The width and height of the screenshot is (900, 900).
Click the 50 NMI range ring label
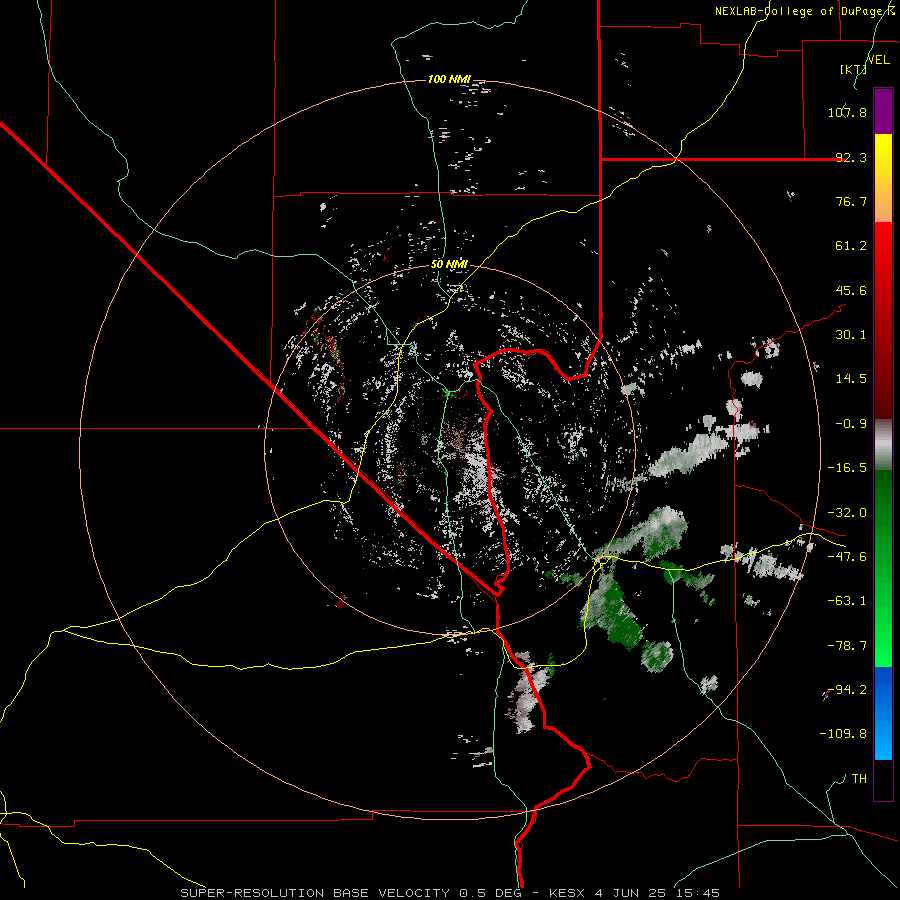449,265
